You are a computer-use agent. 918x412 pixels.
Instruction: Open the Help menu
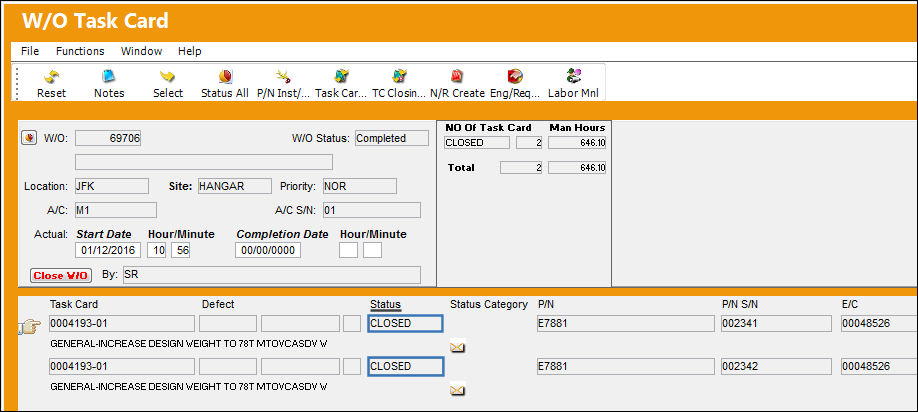tap(190, 51)
